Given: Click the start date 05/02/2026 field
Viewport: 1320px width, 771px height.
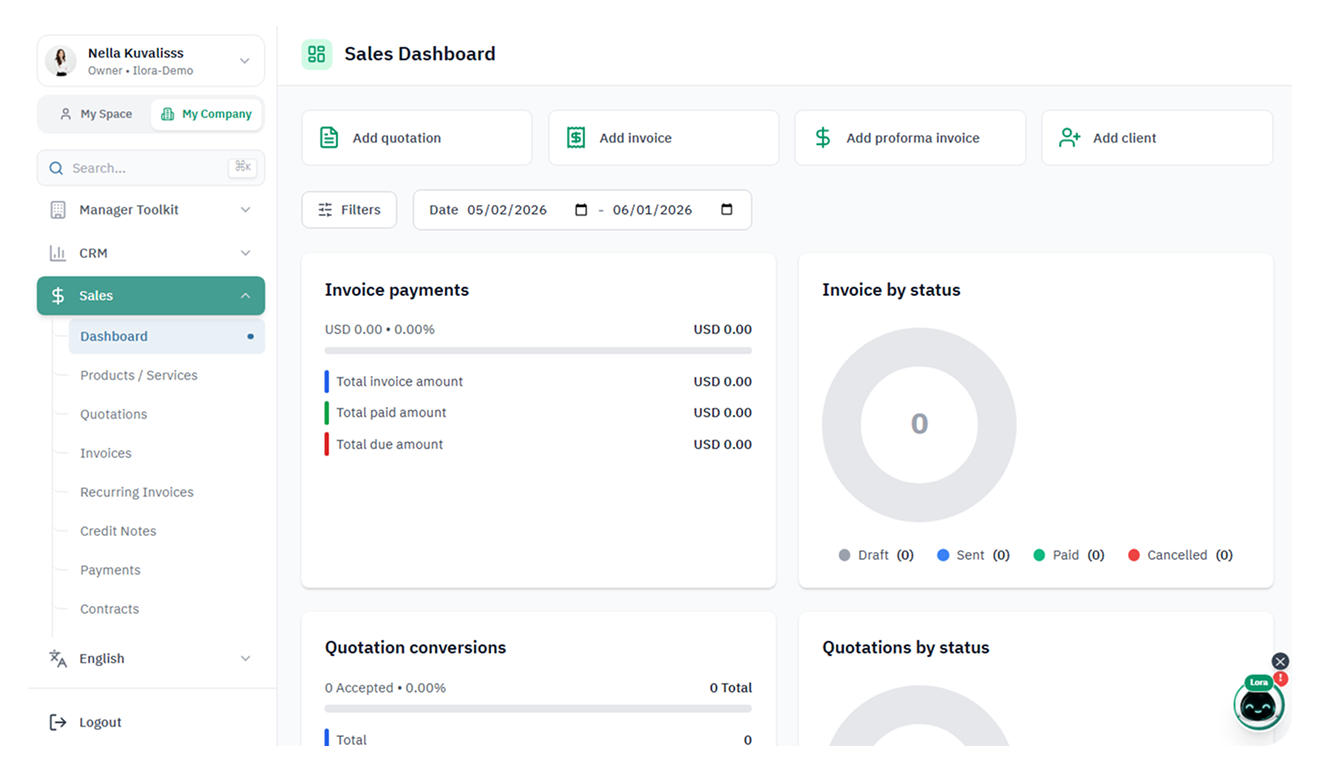Looking at the screenshot, I should pyautogui.click(x=507, y=210).
